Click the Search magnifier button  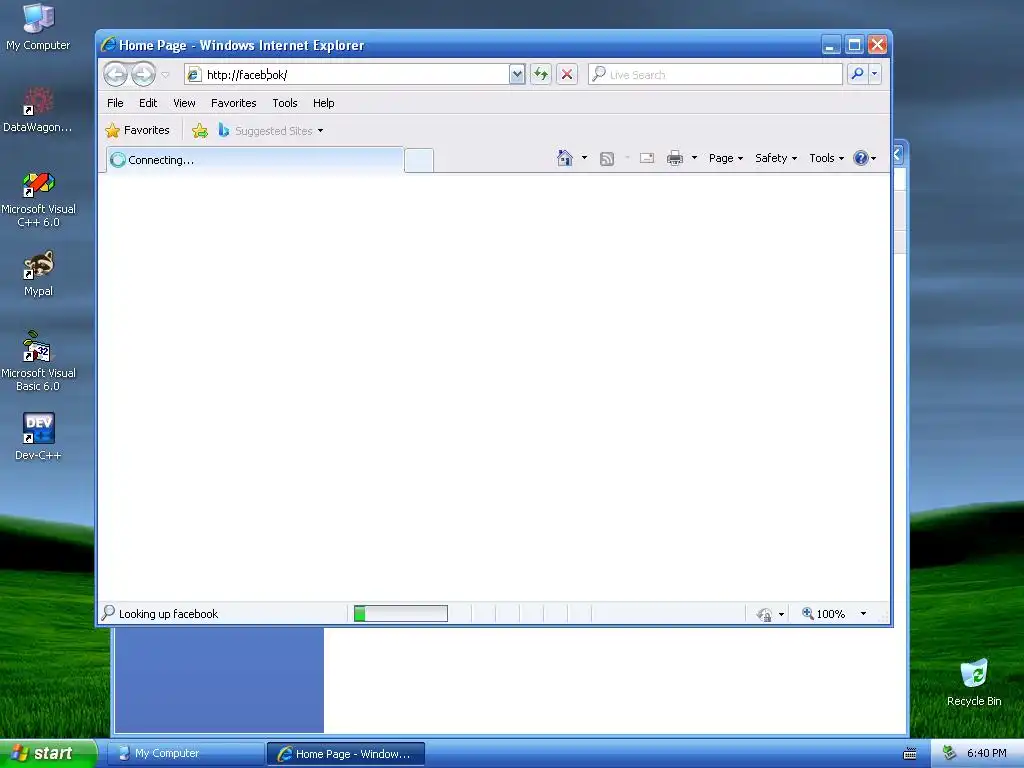[857, 74]
